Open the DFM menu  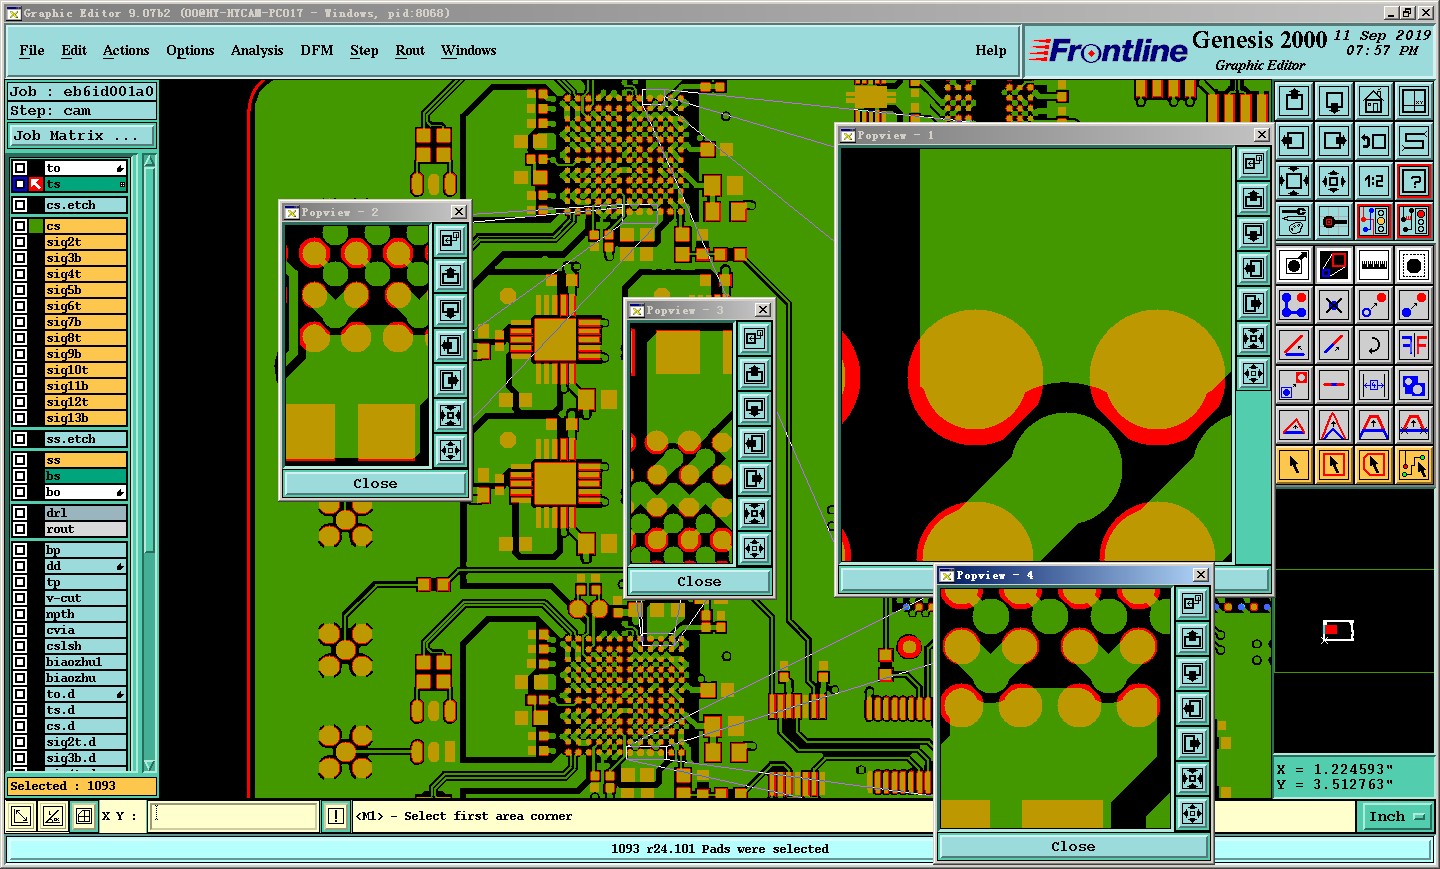click(x=317, y=51)
